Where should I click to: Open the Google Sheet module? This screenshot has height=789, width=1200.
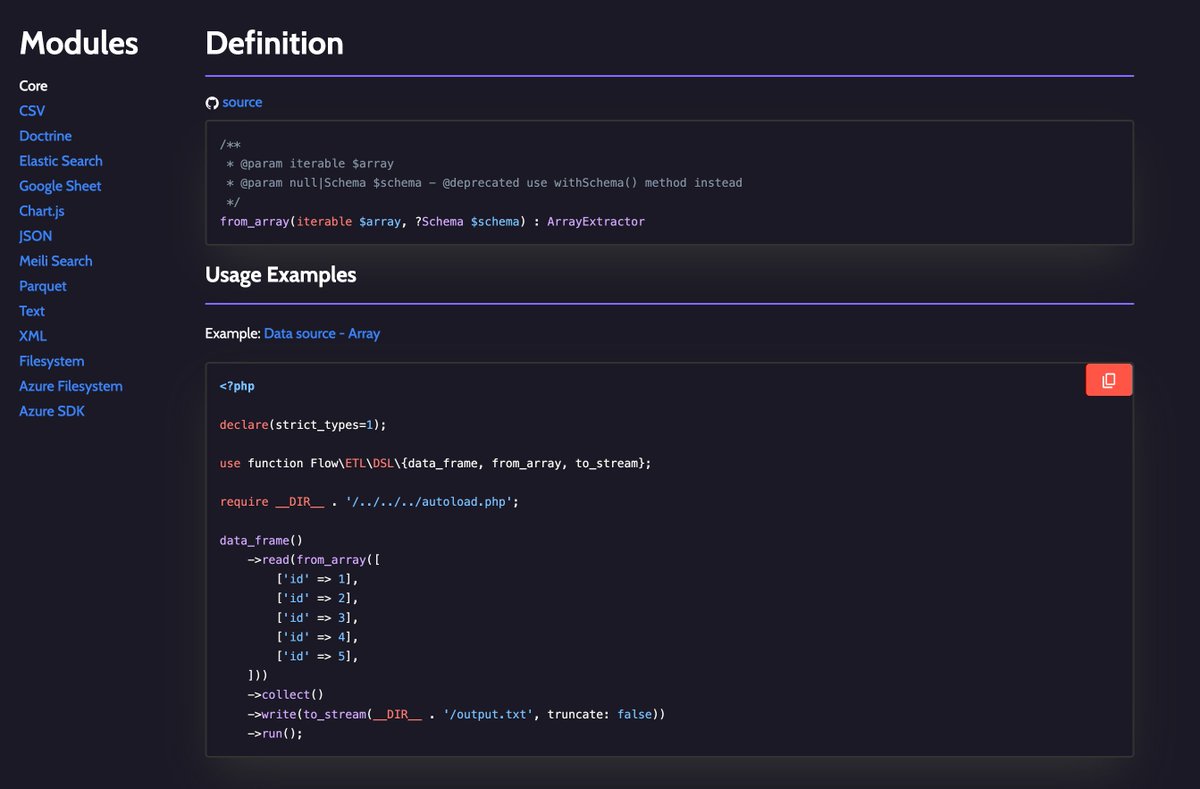click(60, 186)
